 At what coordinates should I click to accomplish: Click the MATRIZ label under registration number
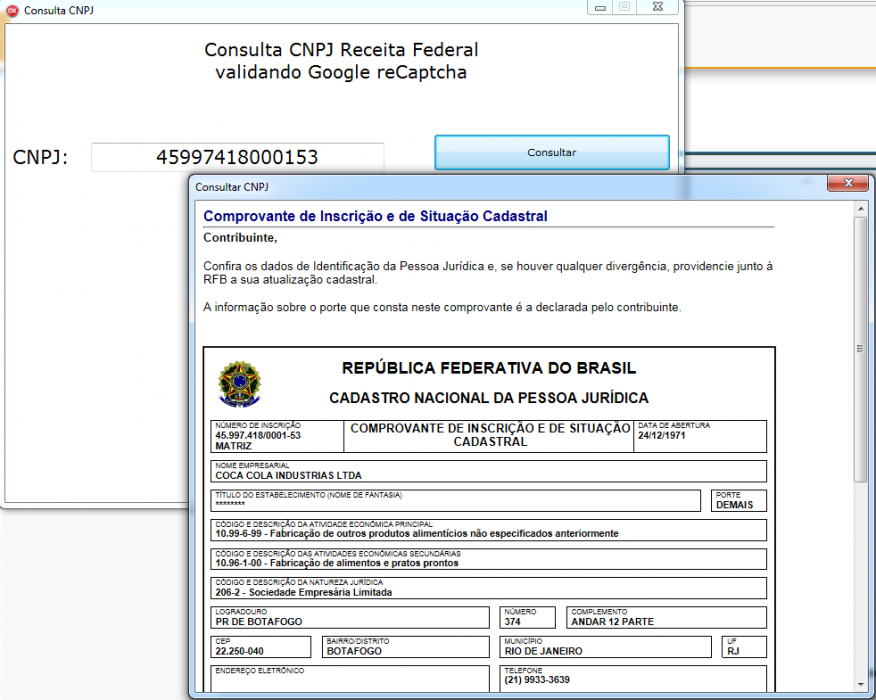coord(234,446)
